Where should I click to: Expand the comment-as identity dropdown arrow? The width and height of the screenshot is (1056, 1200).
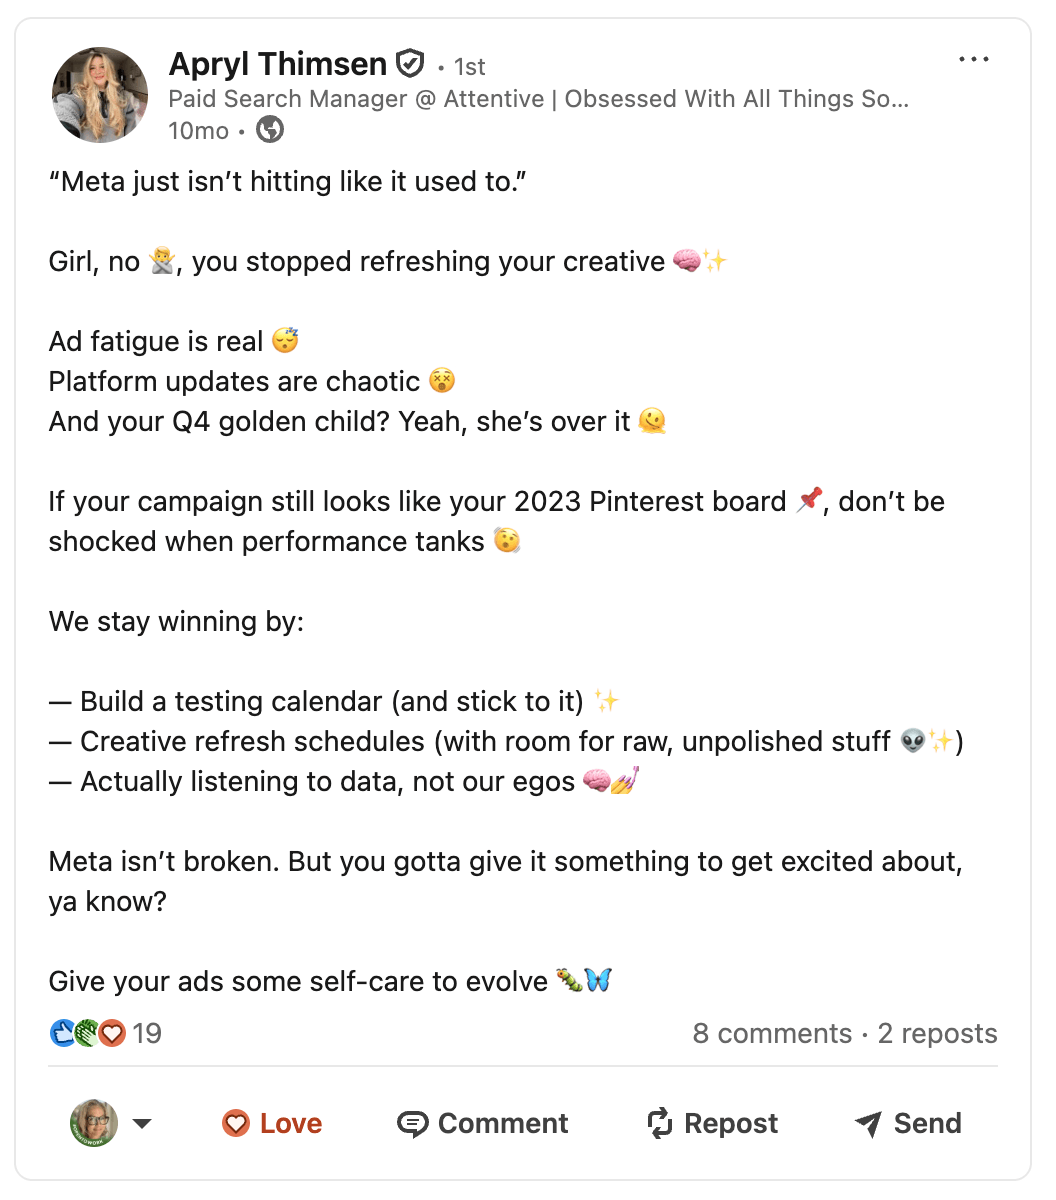pos(142,1124)
